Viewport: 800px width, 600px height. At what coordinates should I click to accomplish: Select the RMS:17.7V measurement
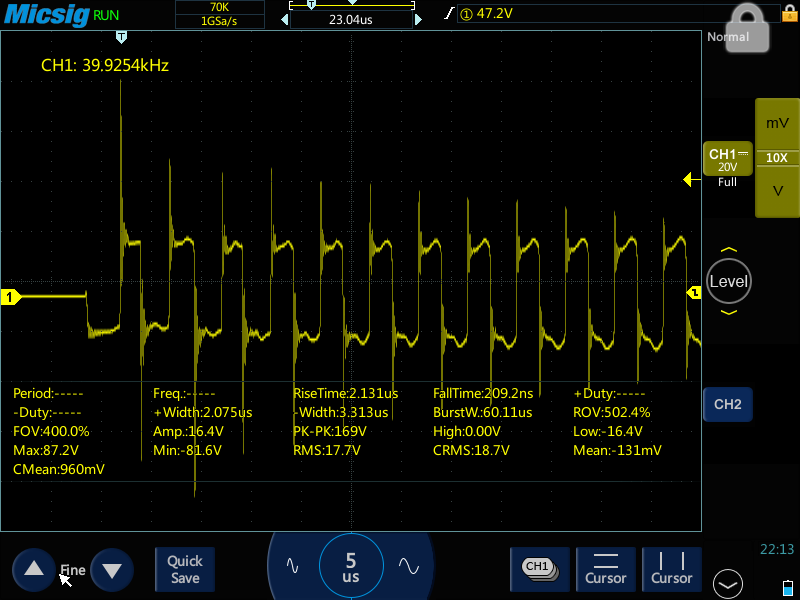[327, 451]
